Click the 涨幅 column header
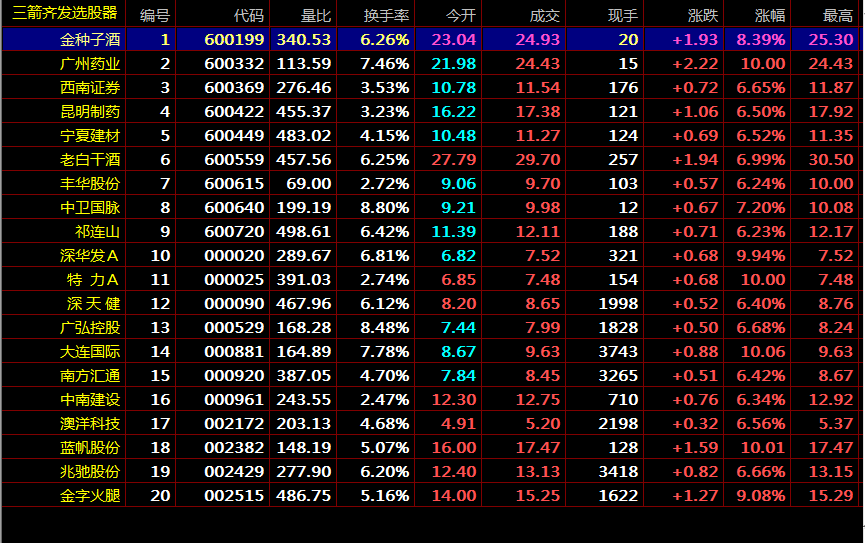 tap(770, 15)
